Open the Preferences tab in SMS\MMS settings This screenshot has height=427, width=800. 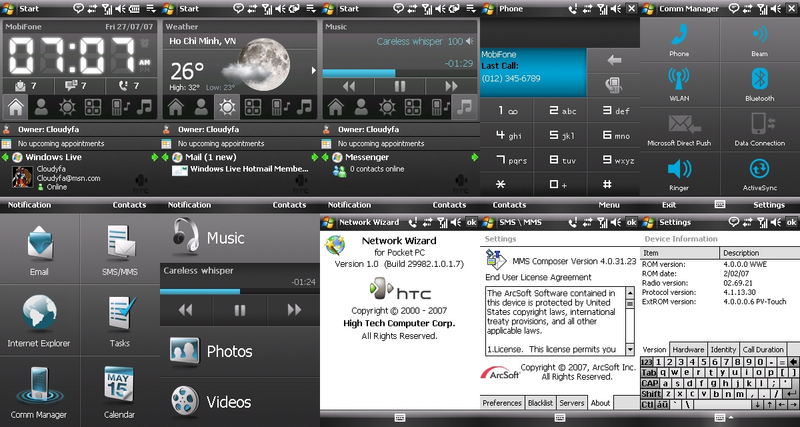coord(502,403)
